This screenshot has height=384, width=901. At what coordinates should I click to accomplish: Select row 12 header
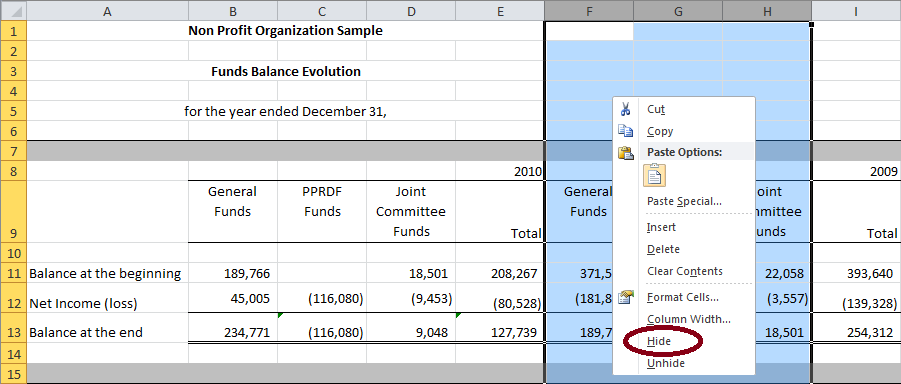point(13,298)
